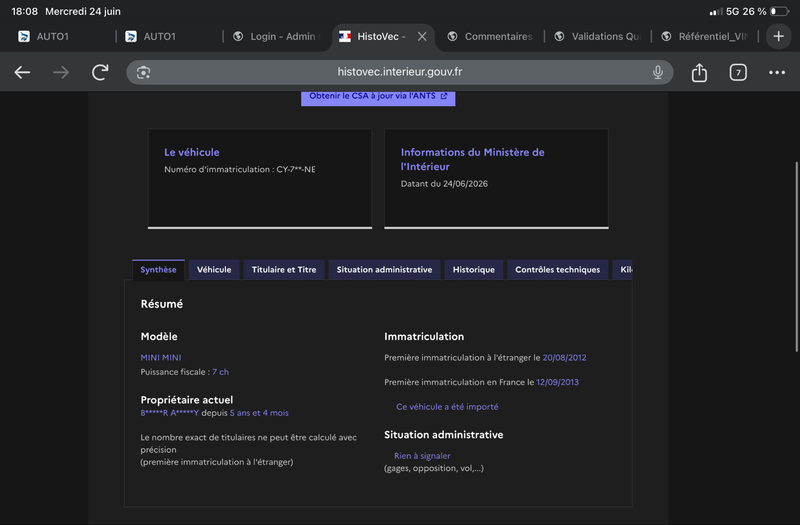This screenshot has height=525, width=800.
Task: Close the HistoVec tab
Action: (x=422, y=36)
